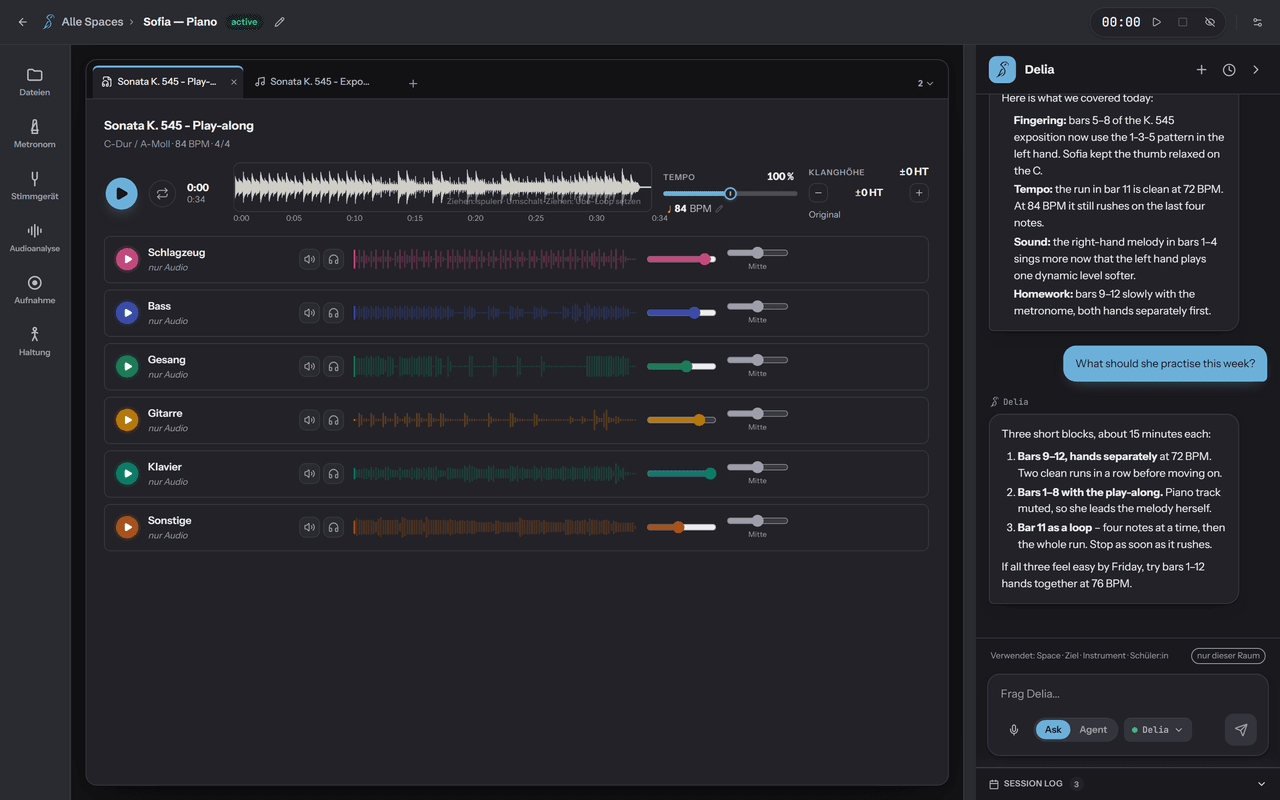Activate microphone voice input
1280x800 pixels.
(x=1014, y=730)
